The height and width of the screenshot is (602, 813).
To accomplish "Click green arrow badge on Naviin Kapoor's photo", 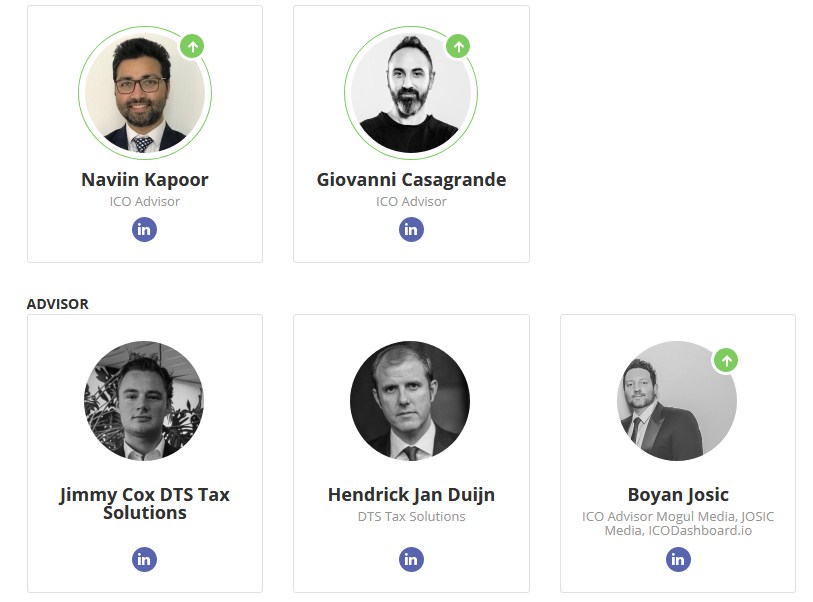I will (192, 47).
